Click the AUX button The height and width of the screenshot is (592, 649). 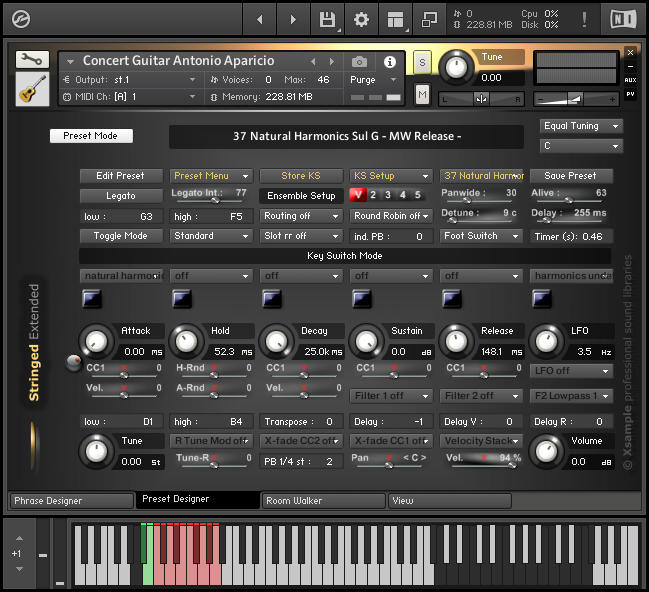tap(630, 80)
